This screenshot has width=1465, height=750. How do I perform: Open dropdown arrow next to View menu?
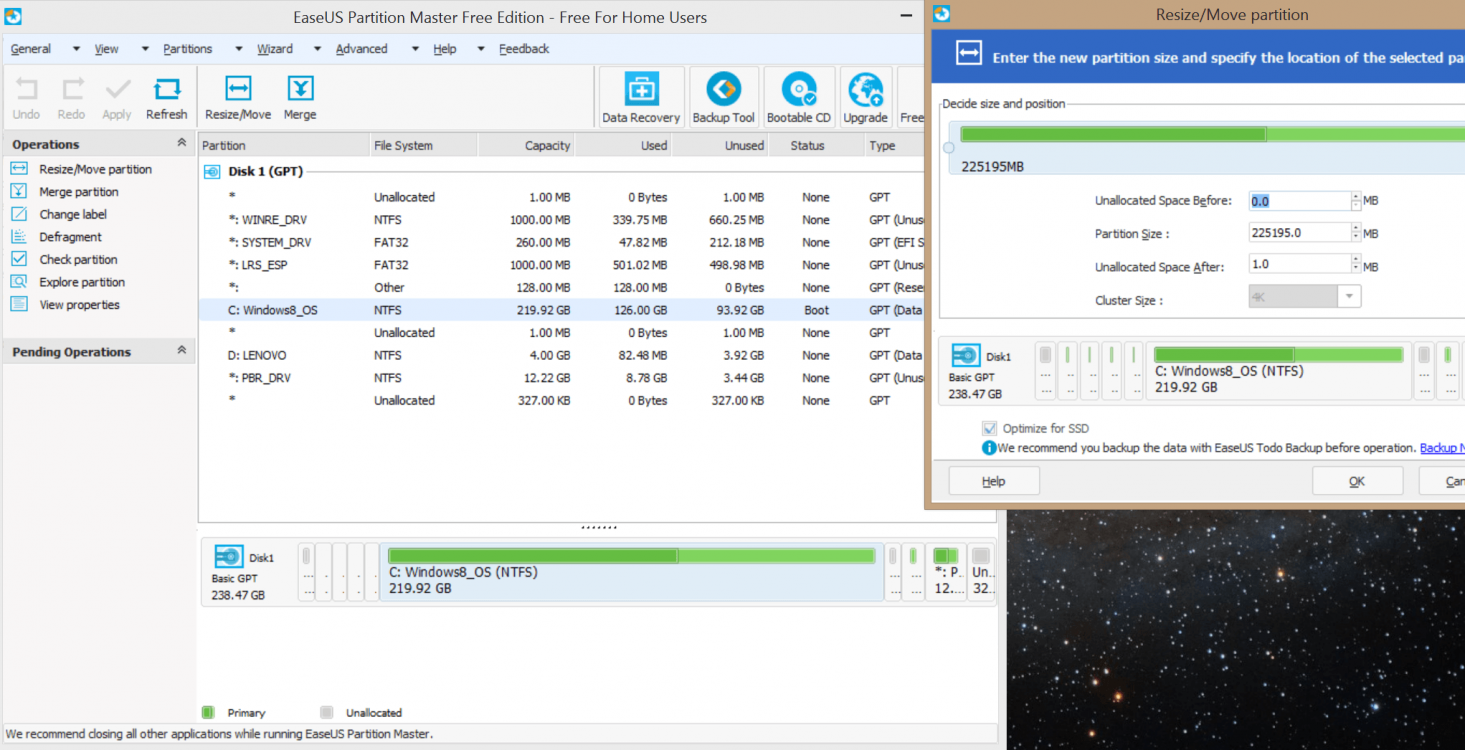(145, 49)
